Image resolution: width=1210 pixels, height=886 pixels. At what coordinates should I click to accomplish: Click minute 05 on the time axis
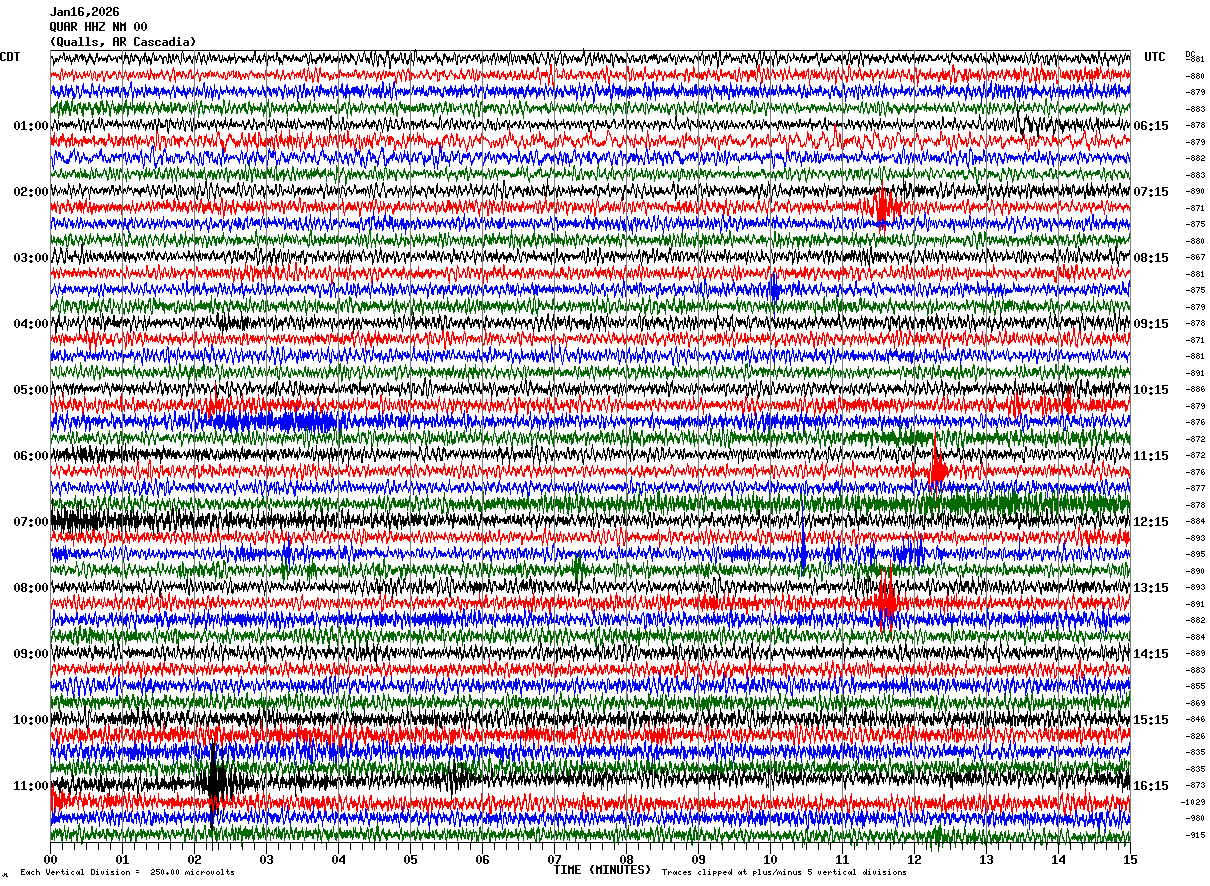(x=410, y=859)
